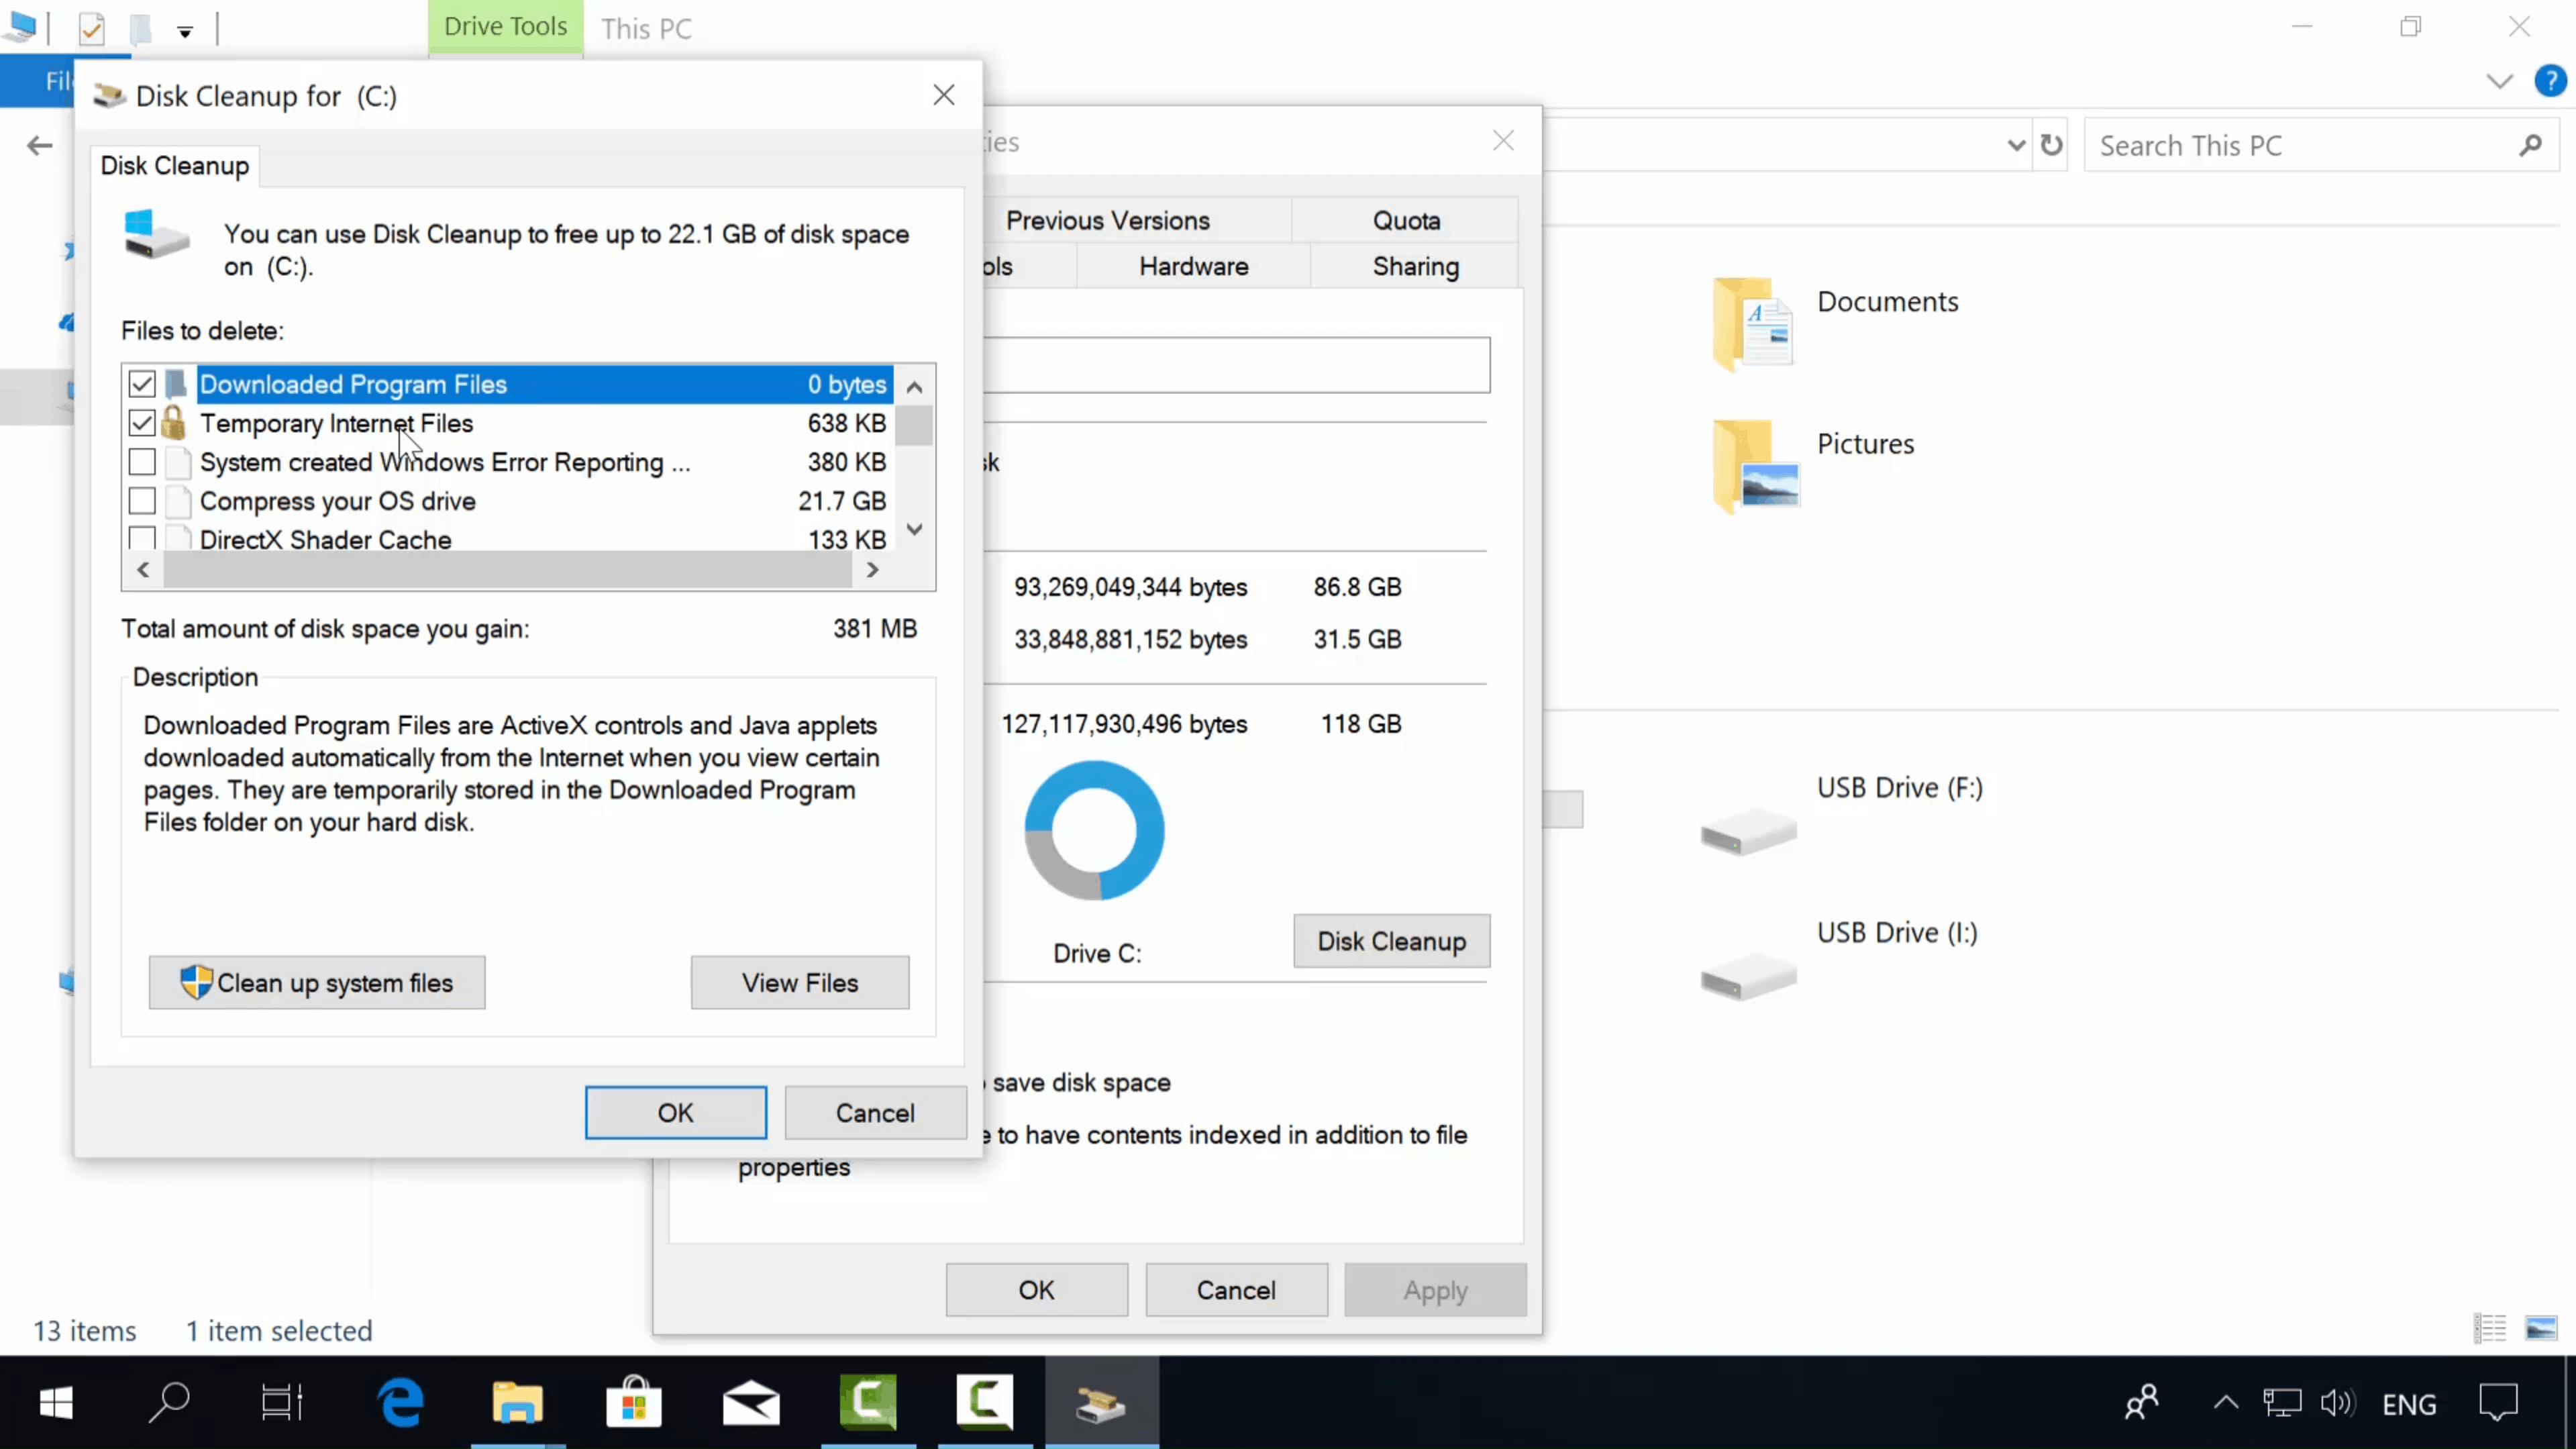Launch Microsoft Edge from taskbar
Image resolution: width=2576 pixels, height=1449 pixels.
point(401,1403)
